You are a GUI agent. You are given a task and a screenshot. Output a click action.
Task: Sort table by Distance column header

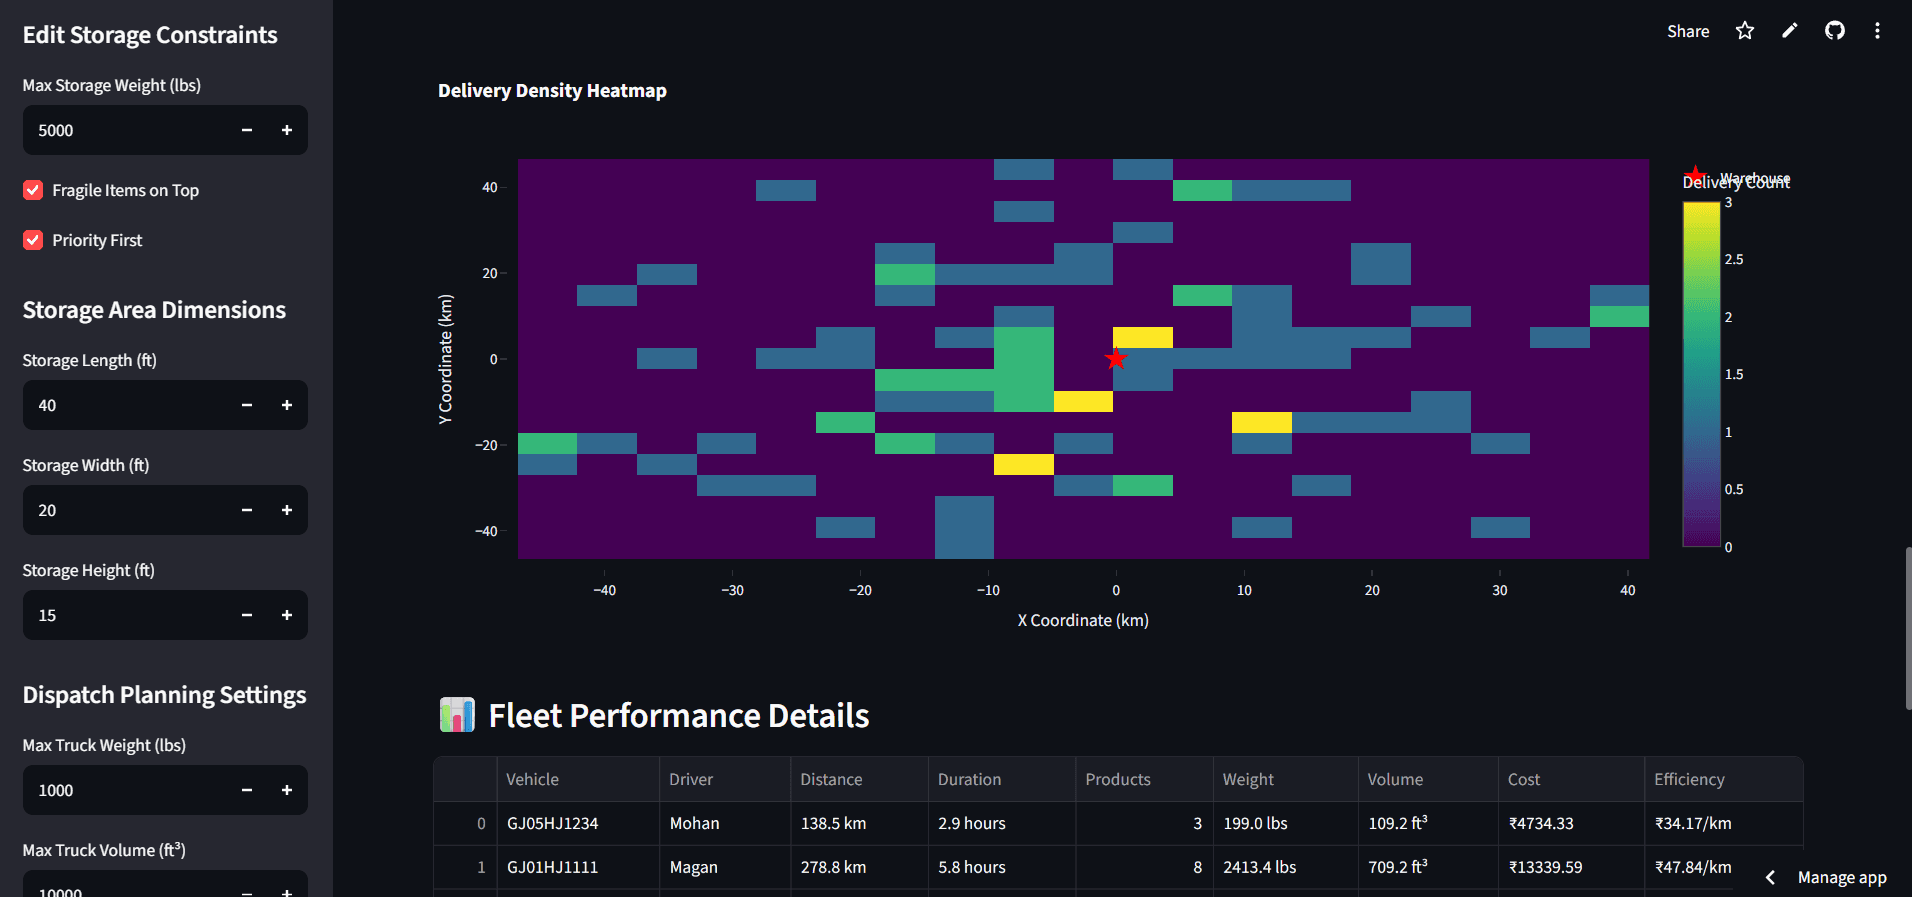click(x=859, y=779)
